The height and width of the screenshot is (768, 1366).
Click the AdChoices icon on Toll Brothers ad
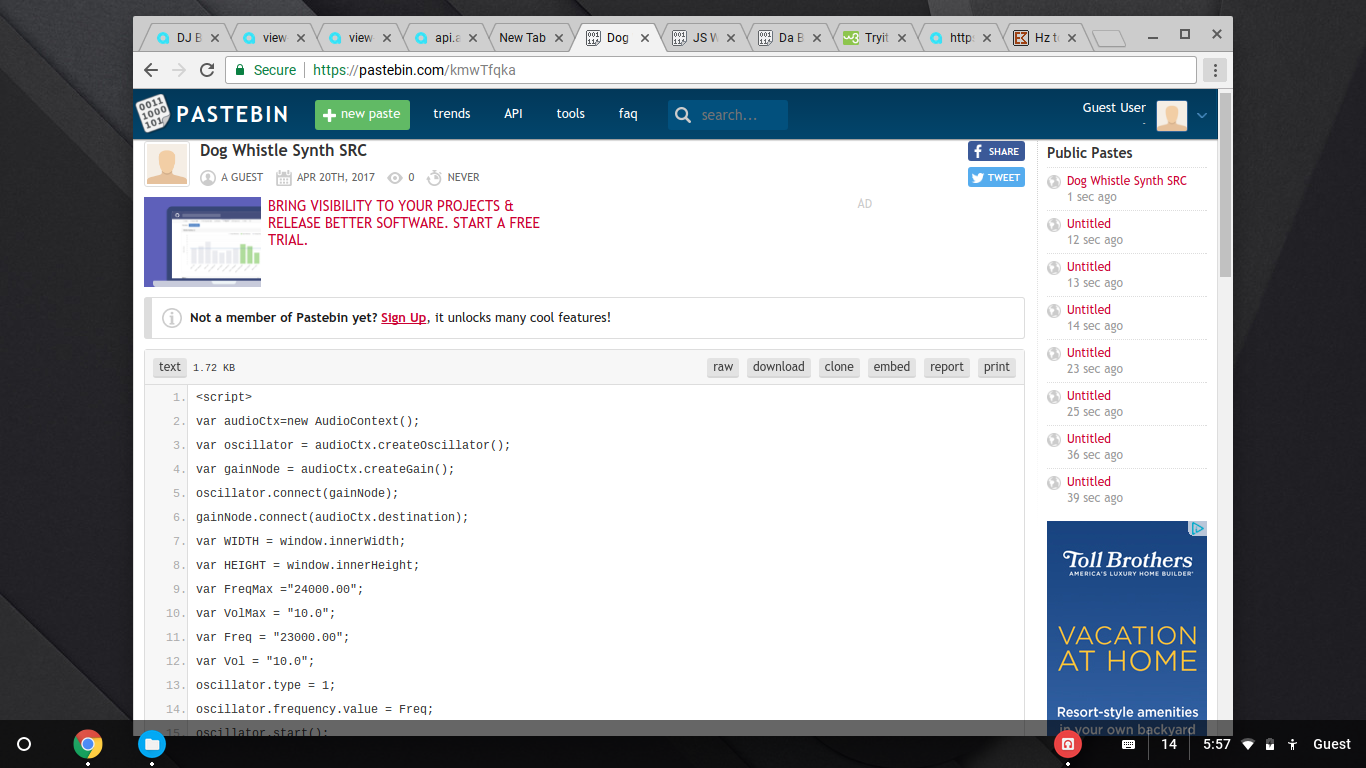coord(1197,528)
